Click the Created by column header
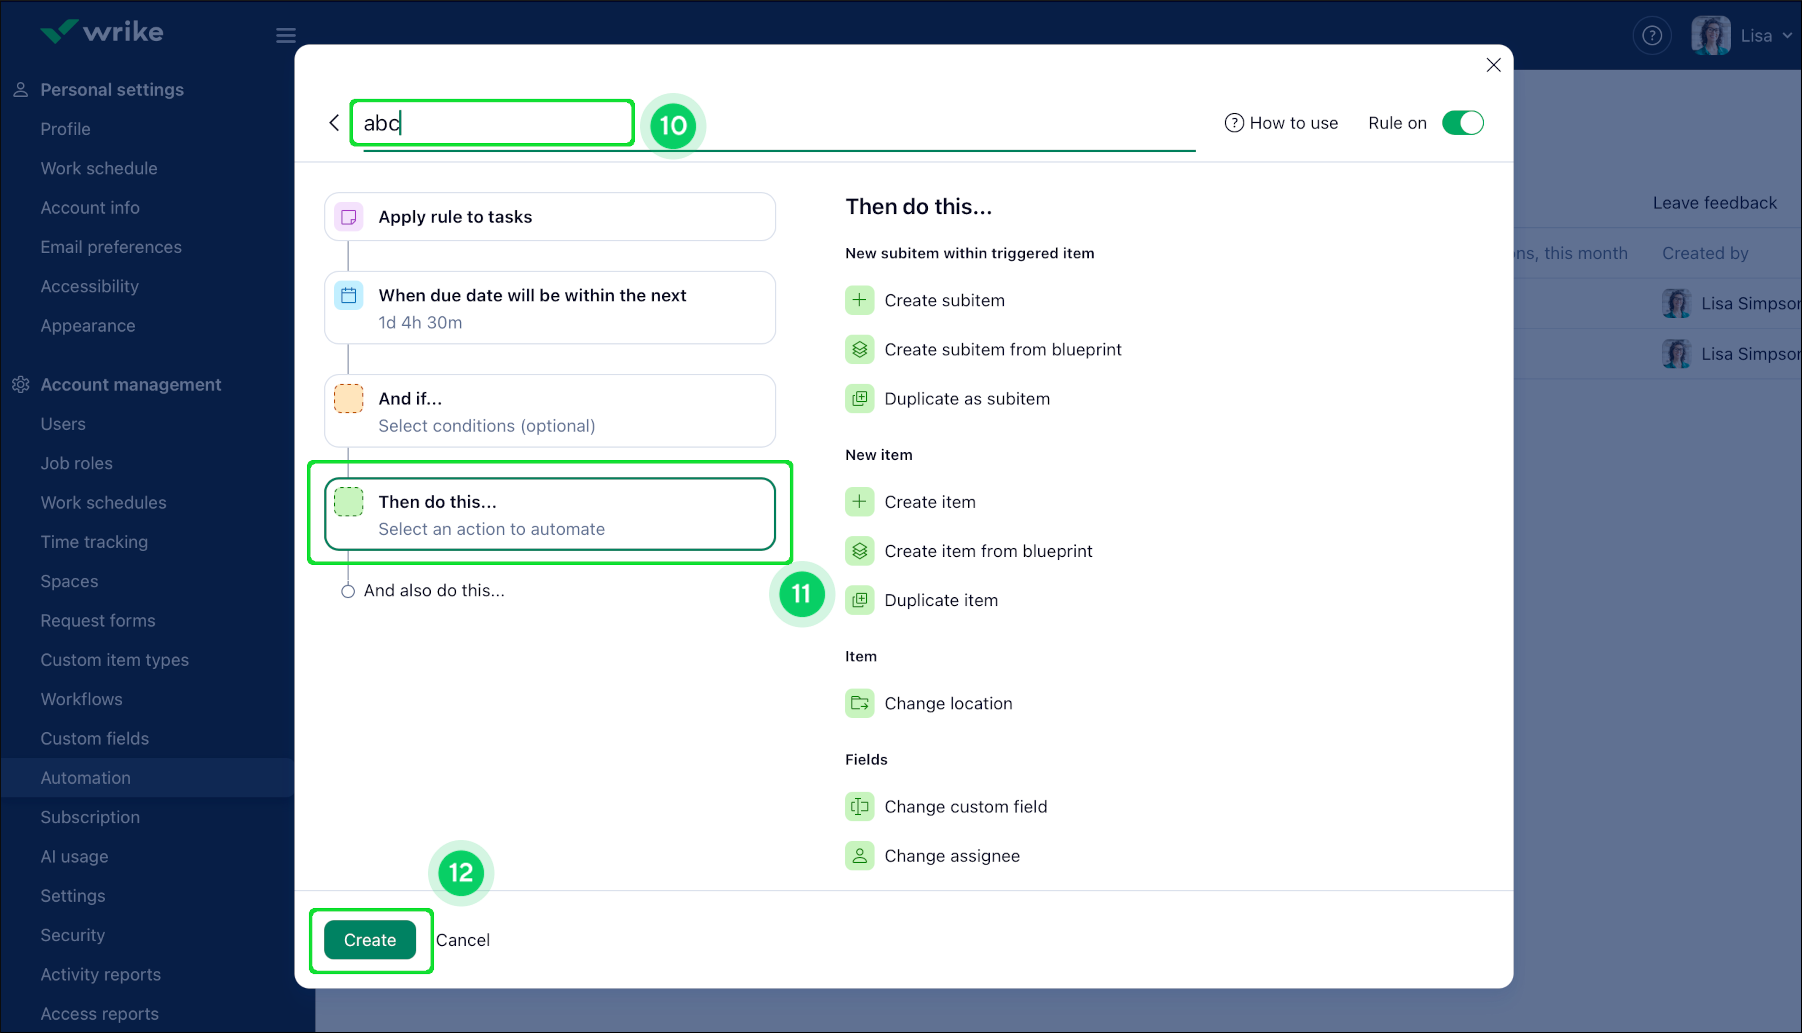The image size is (1802, 1033). click(1705, 253)
